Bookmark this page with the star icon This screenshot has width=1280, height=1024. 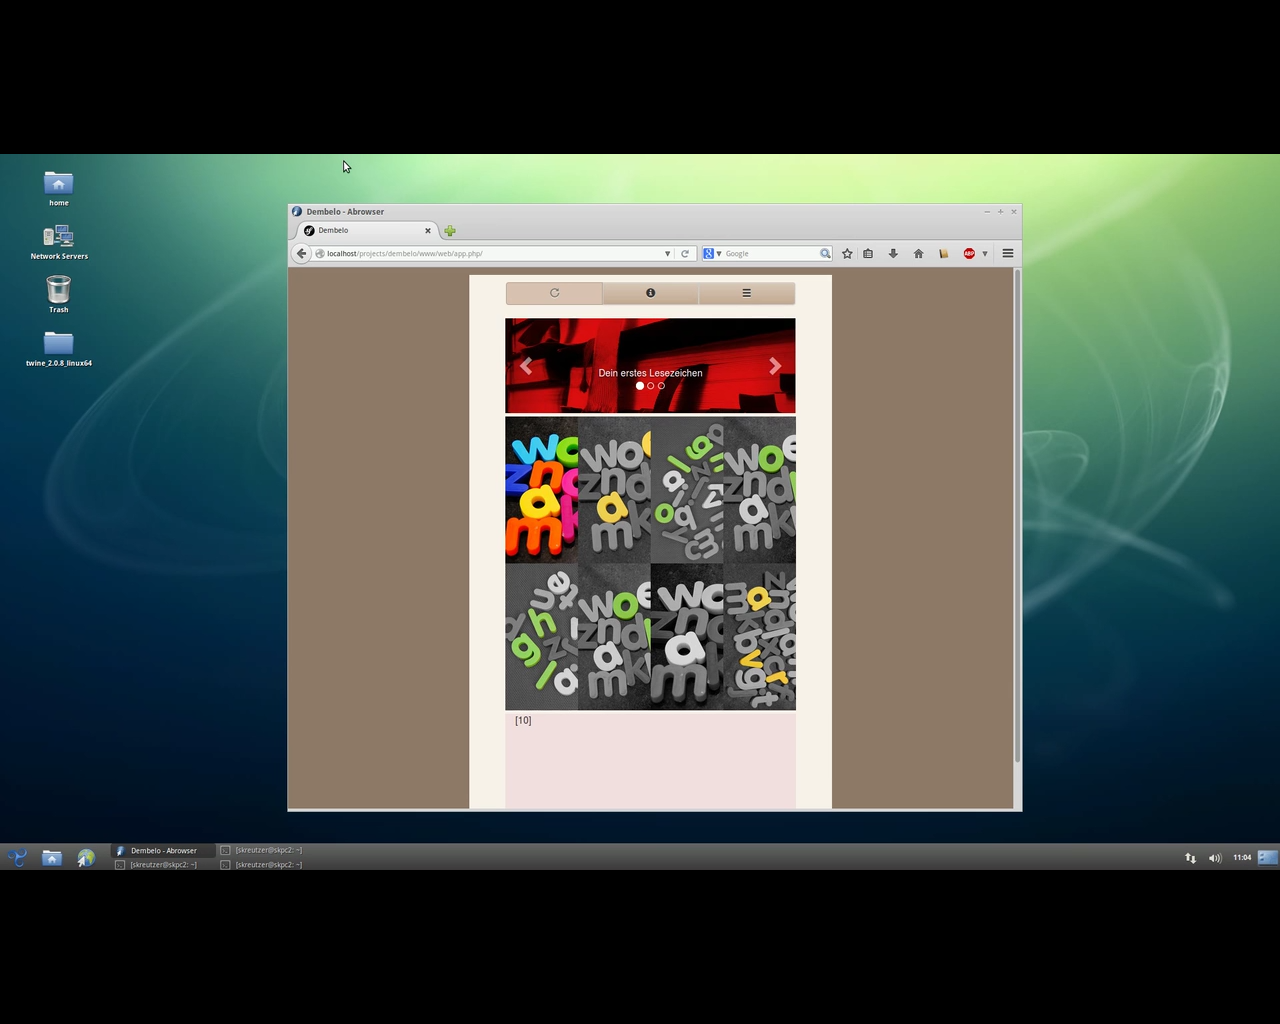click(x=847, y=254)
